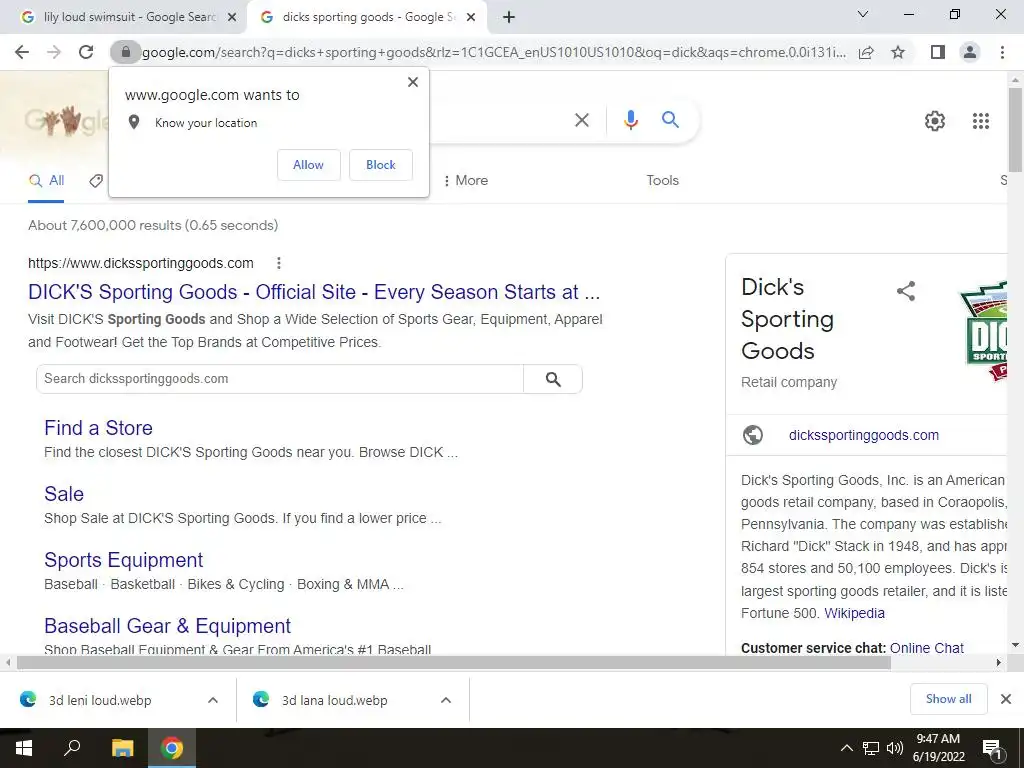This screenshot has height=768, width=1024.
Task: Go back to the previous page
Action: point(22,52)
